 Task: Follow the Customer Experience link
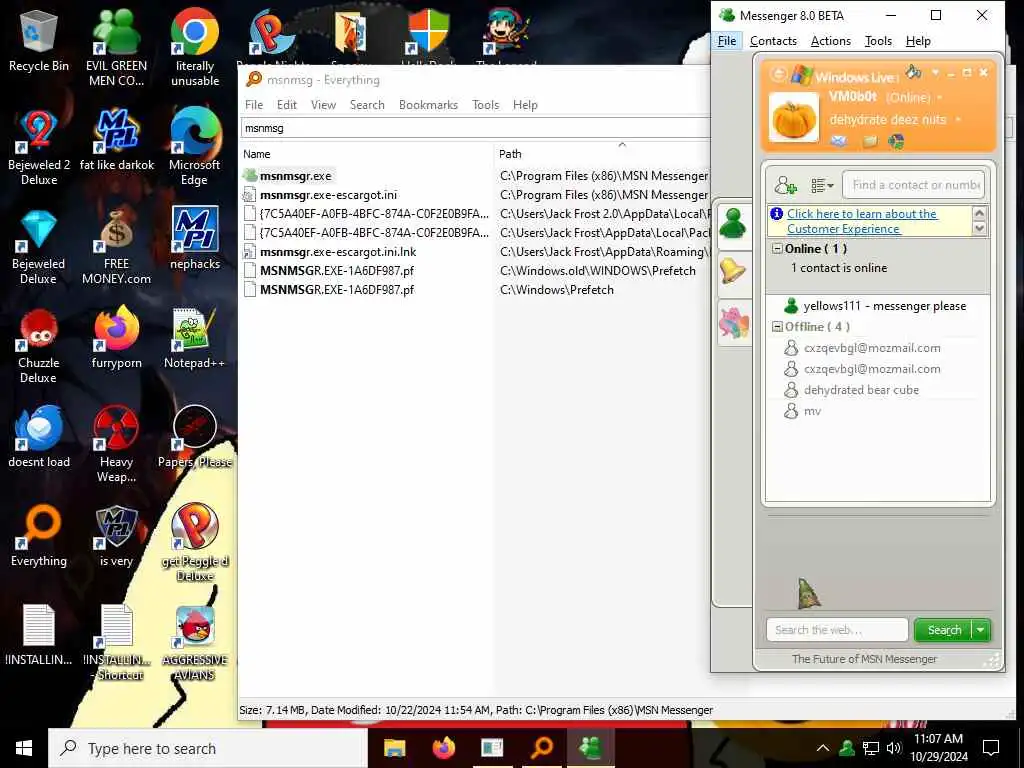862,221
